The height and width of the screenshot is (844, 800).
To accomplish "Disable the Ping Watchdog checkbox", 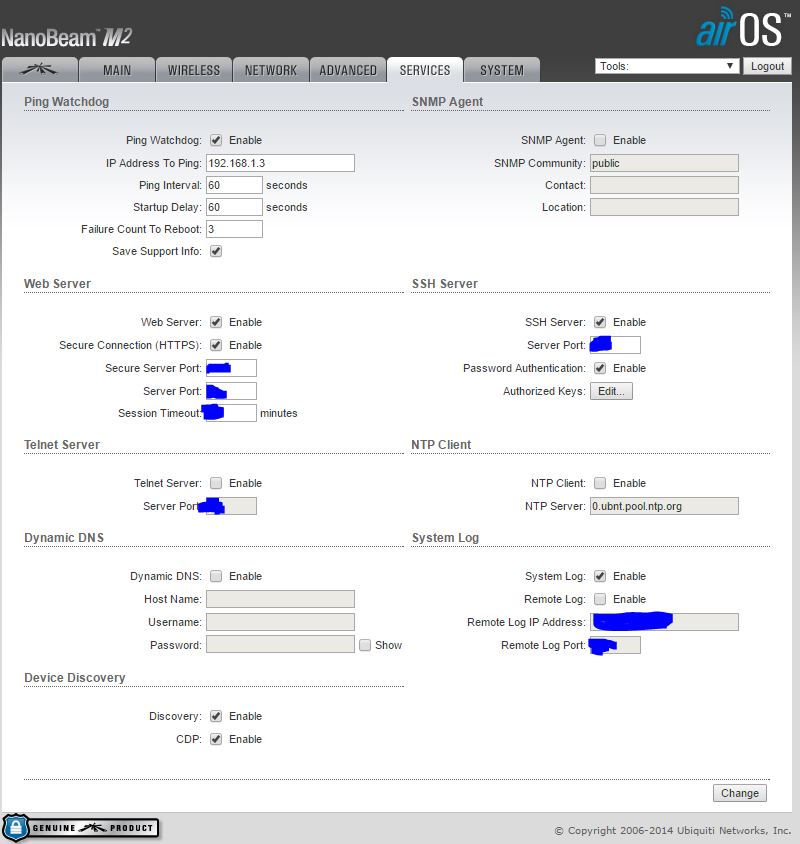I will coord(216,140).
